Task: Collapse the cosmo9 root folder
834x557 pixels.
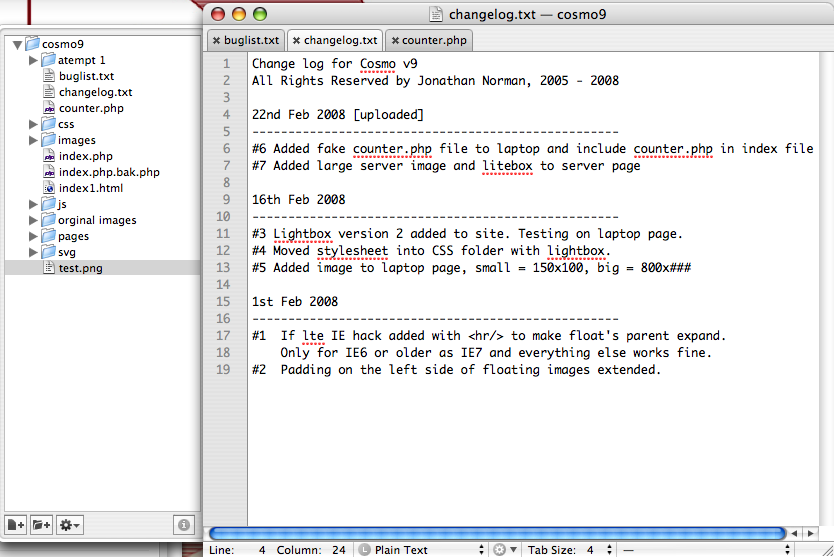Action: [x=17, y=44]
